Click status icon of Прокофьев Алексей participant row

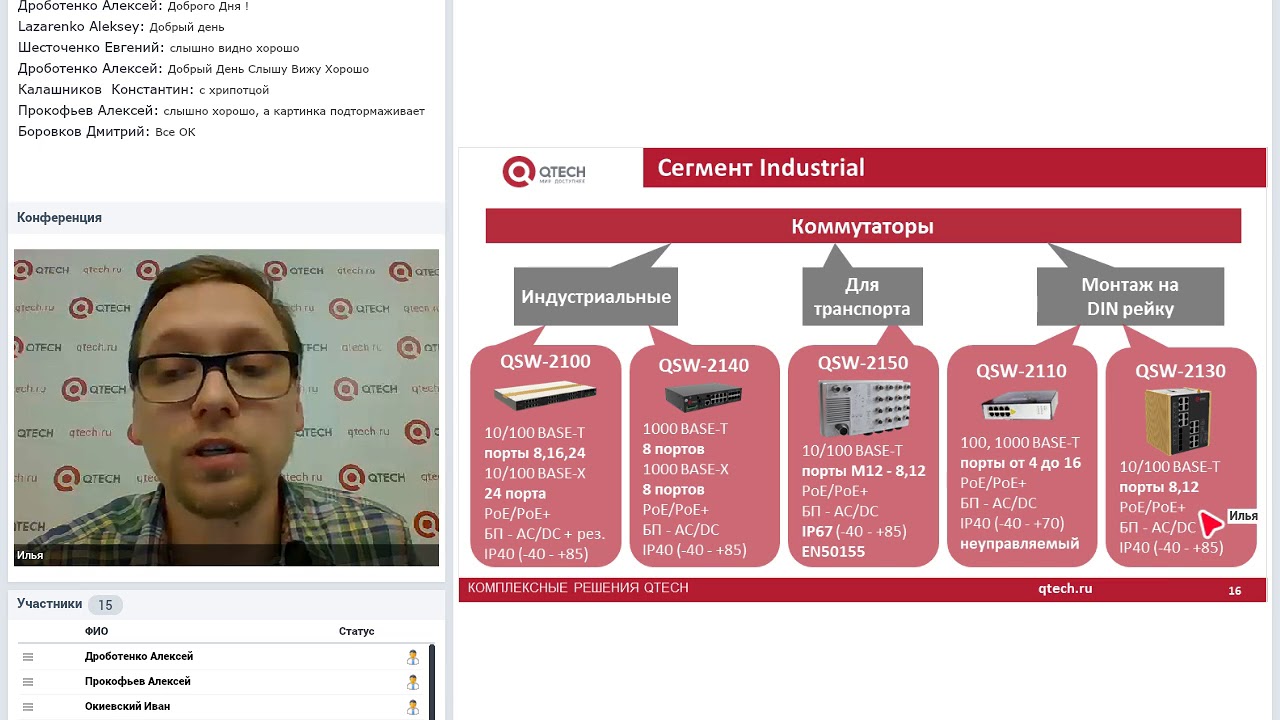tap(412, 682)
